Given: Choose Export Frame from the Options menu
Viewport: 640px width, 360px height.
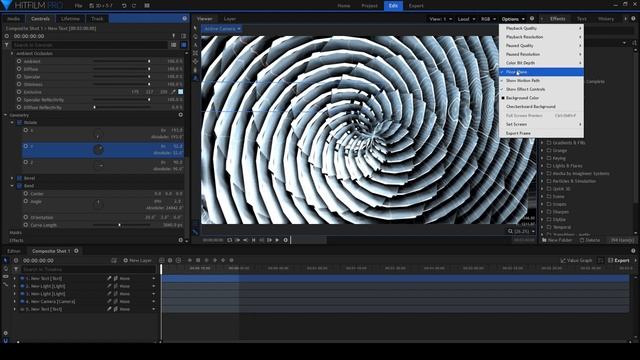Looking at the screenshot, I should (541, 133).
